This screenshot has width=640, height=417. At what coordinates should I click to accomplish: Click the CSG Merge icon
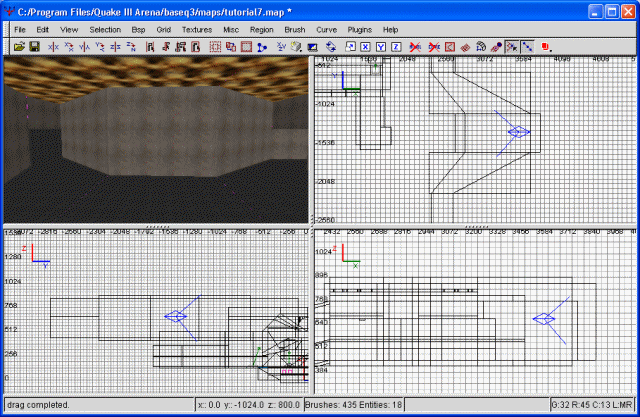coord(246,47)
